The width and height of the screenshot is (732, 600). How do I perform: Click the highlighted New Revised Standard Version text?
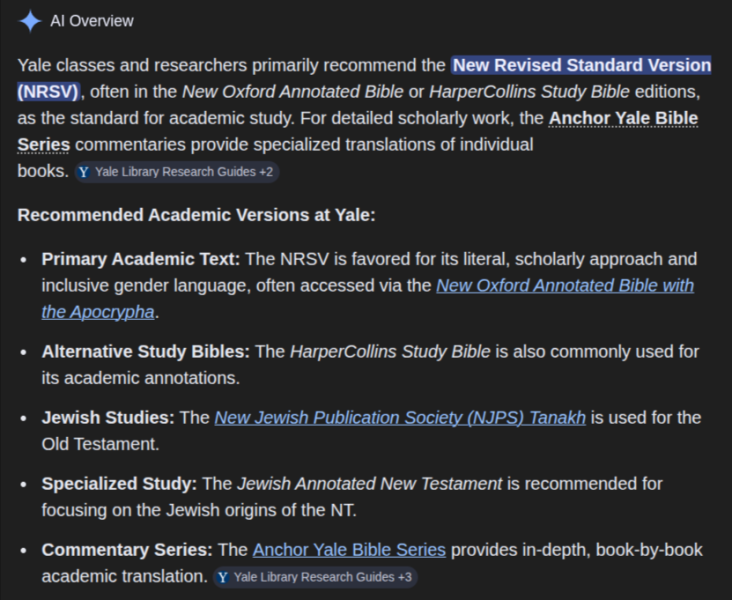(x=581, y=65)
